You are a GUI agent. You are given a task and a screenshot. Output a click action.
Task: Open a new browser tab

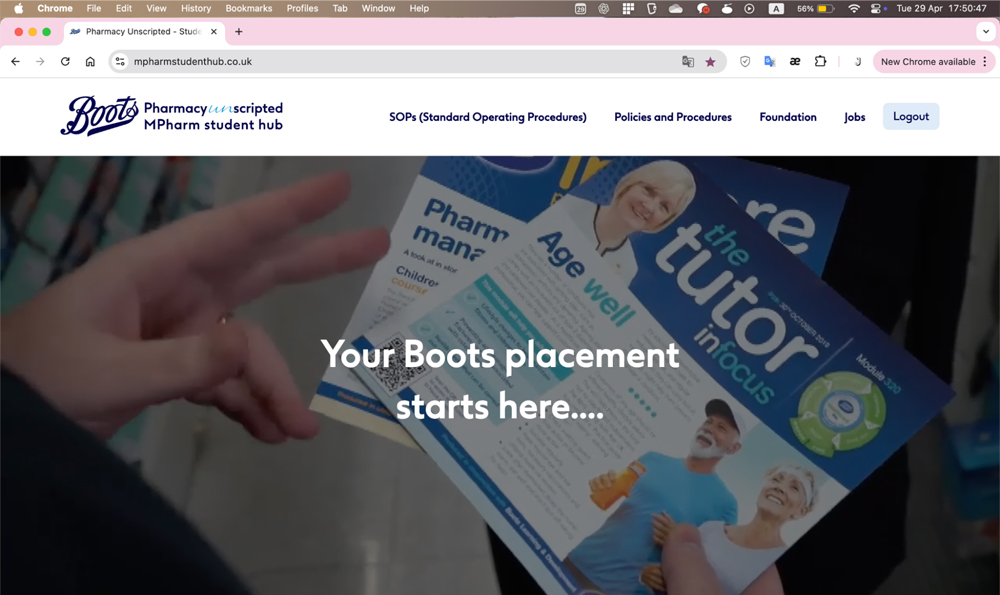click(239, 32)
